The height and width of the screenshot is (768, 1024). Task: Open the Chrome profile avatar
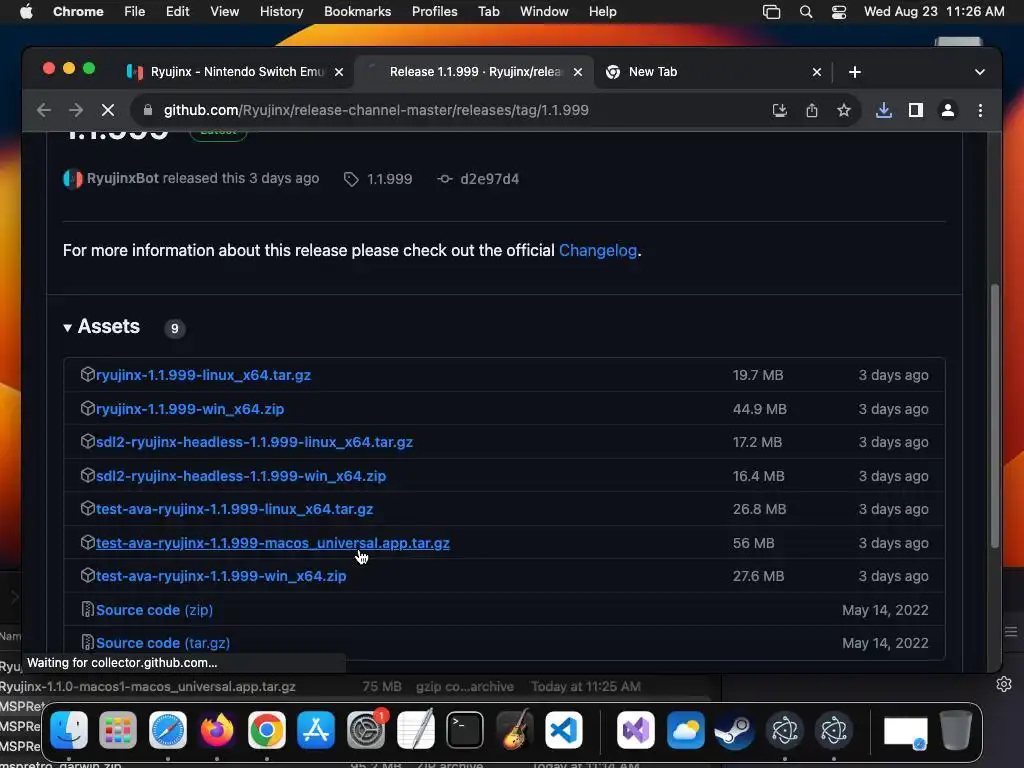tap(948, 110)
